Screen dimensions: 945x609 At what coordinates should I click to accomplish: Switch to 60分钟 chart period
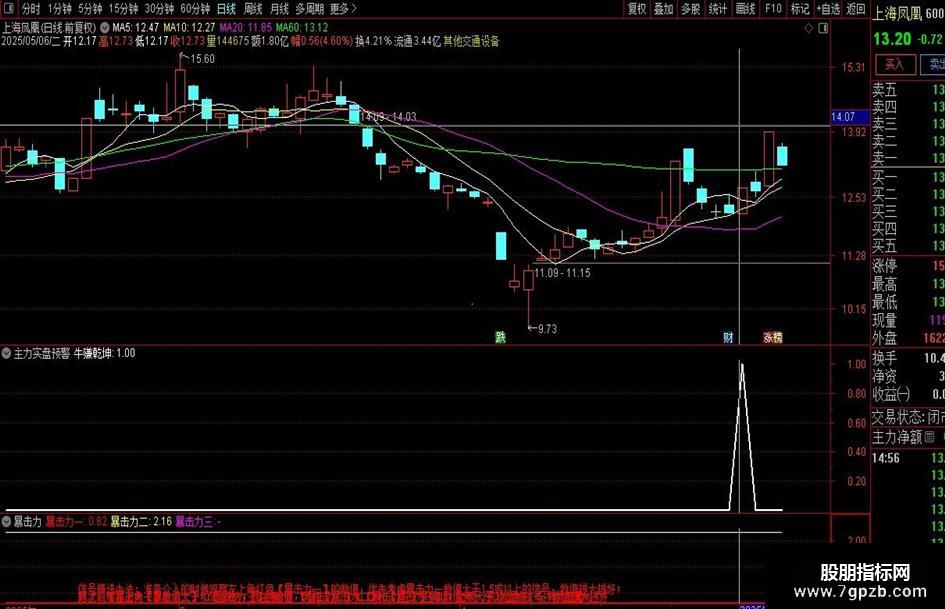[195, 8]
